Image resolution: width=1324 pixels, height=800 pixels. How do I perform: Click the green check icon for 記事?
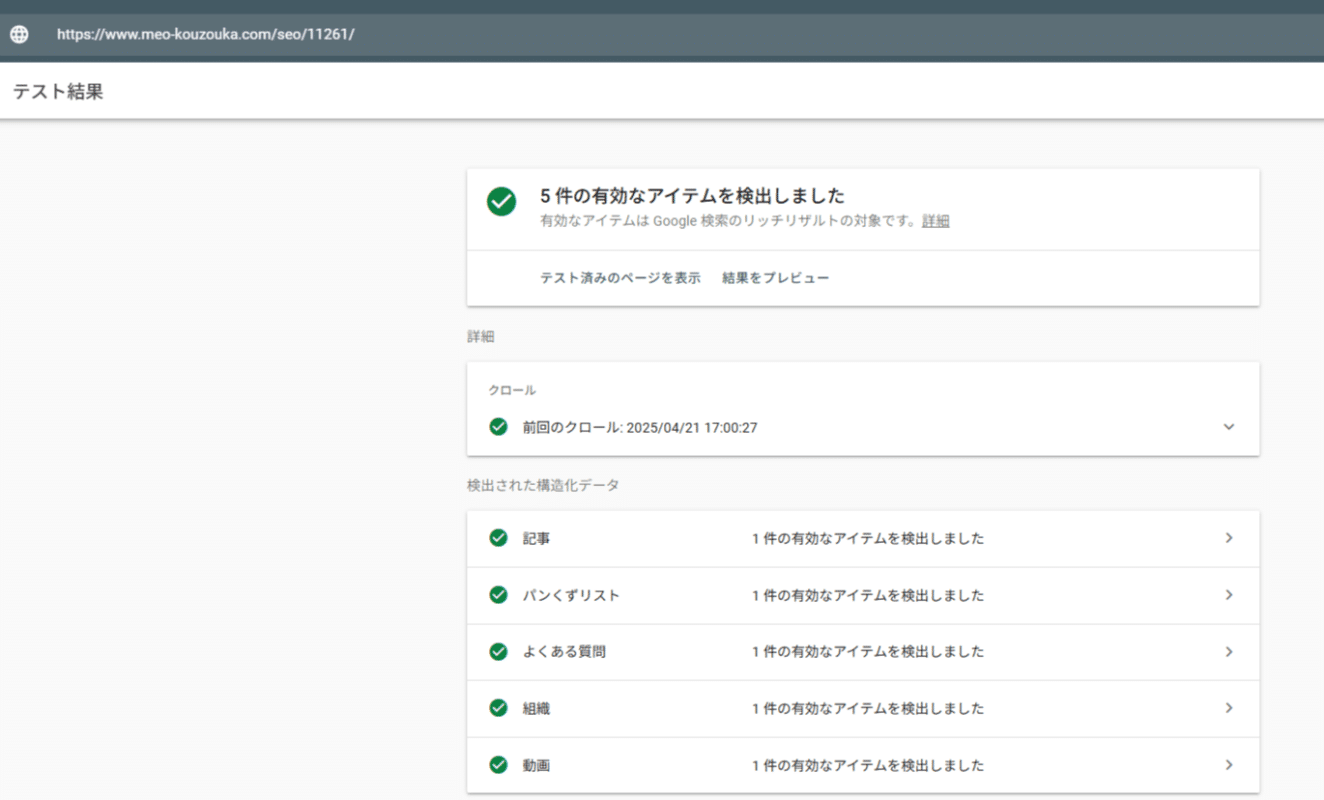click(x=498, y=538)
